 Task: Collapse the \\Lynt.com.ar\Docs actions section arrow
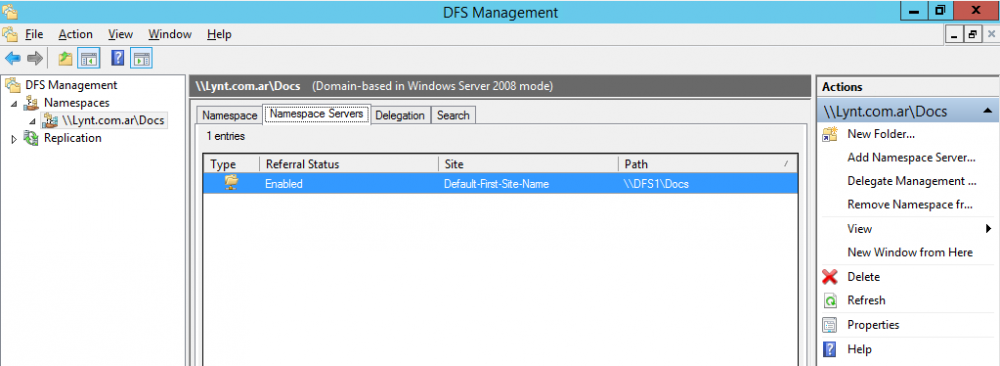[988, 111]
